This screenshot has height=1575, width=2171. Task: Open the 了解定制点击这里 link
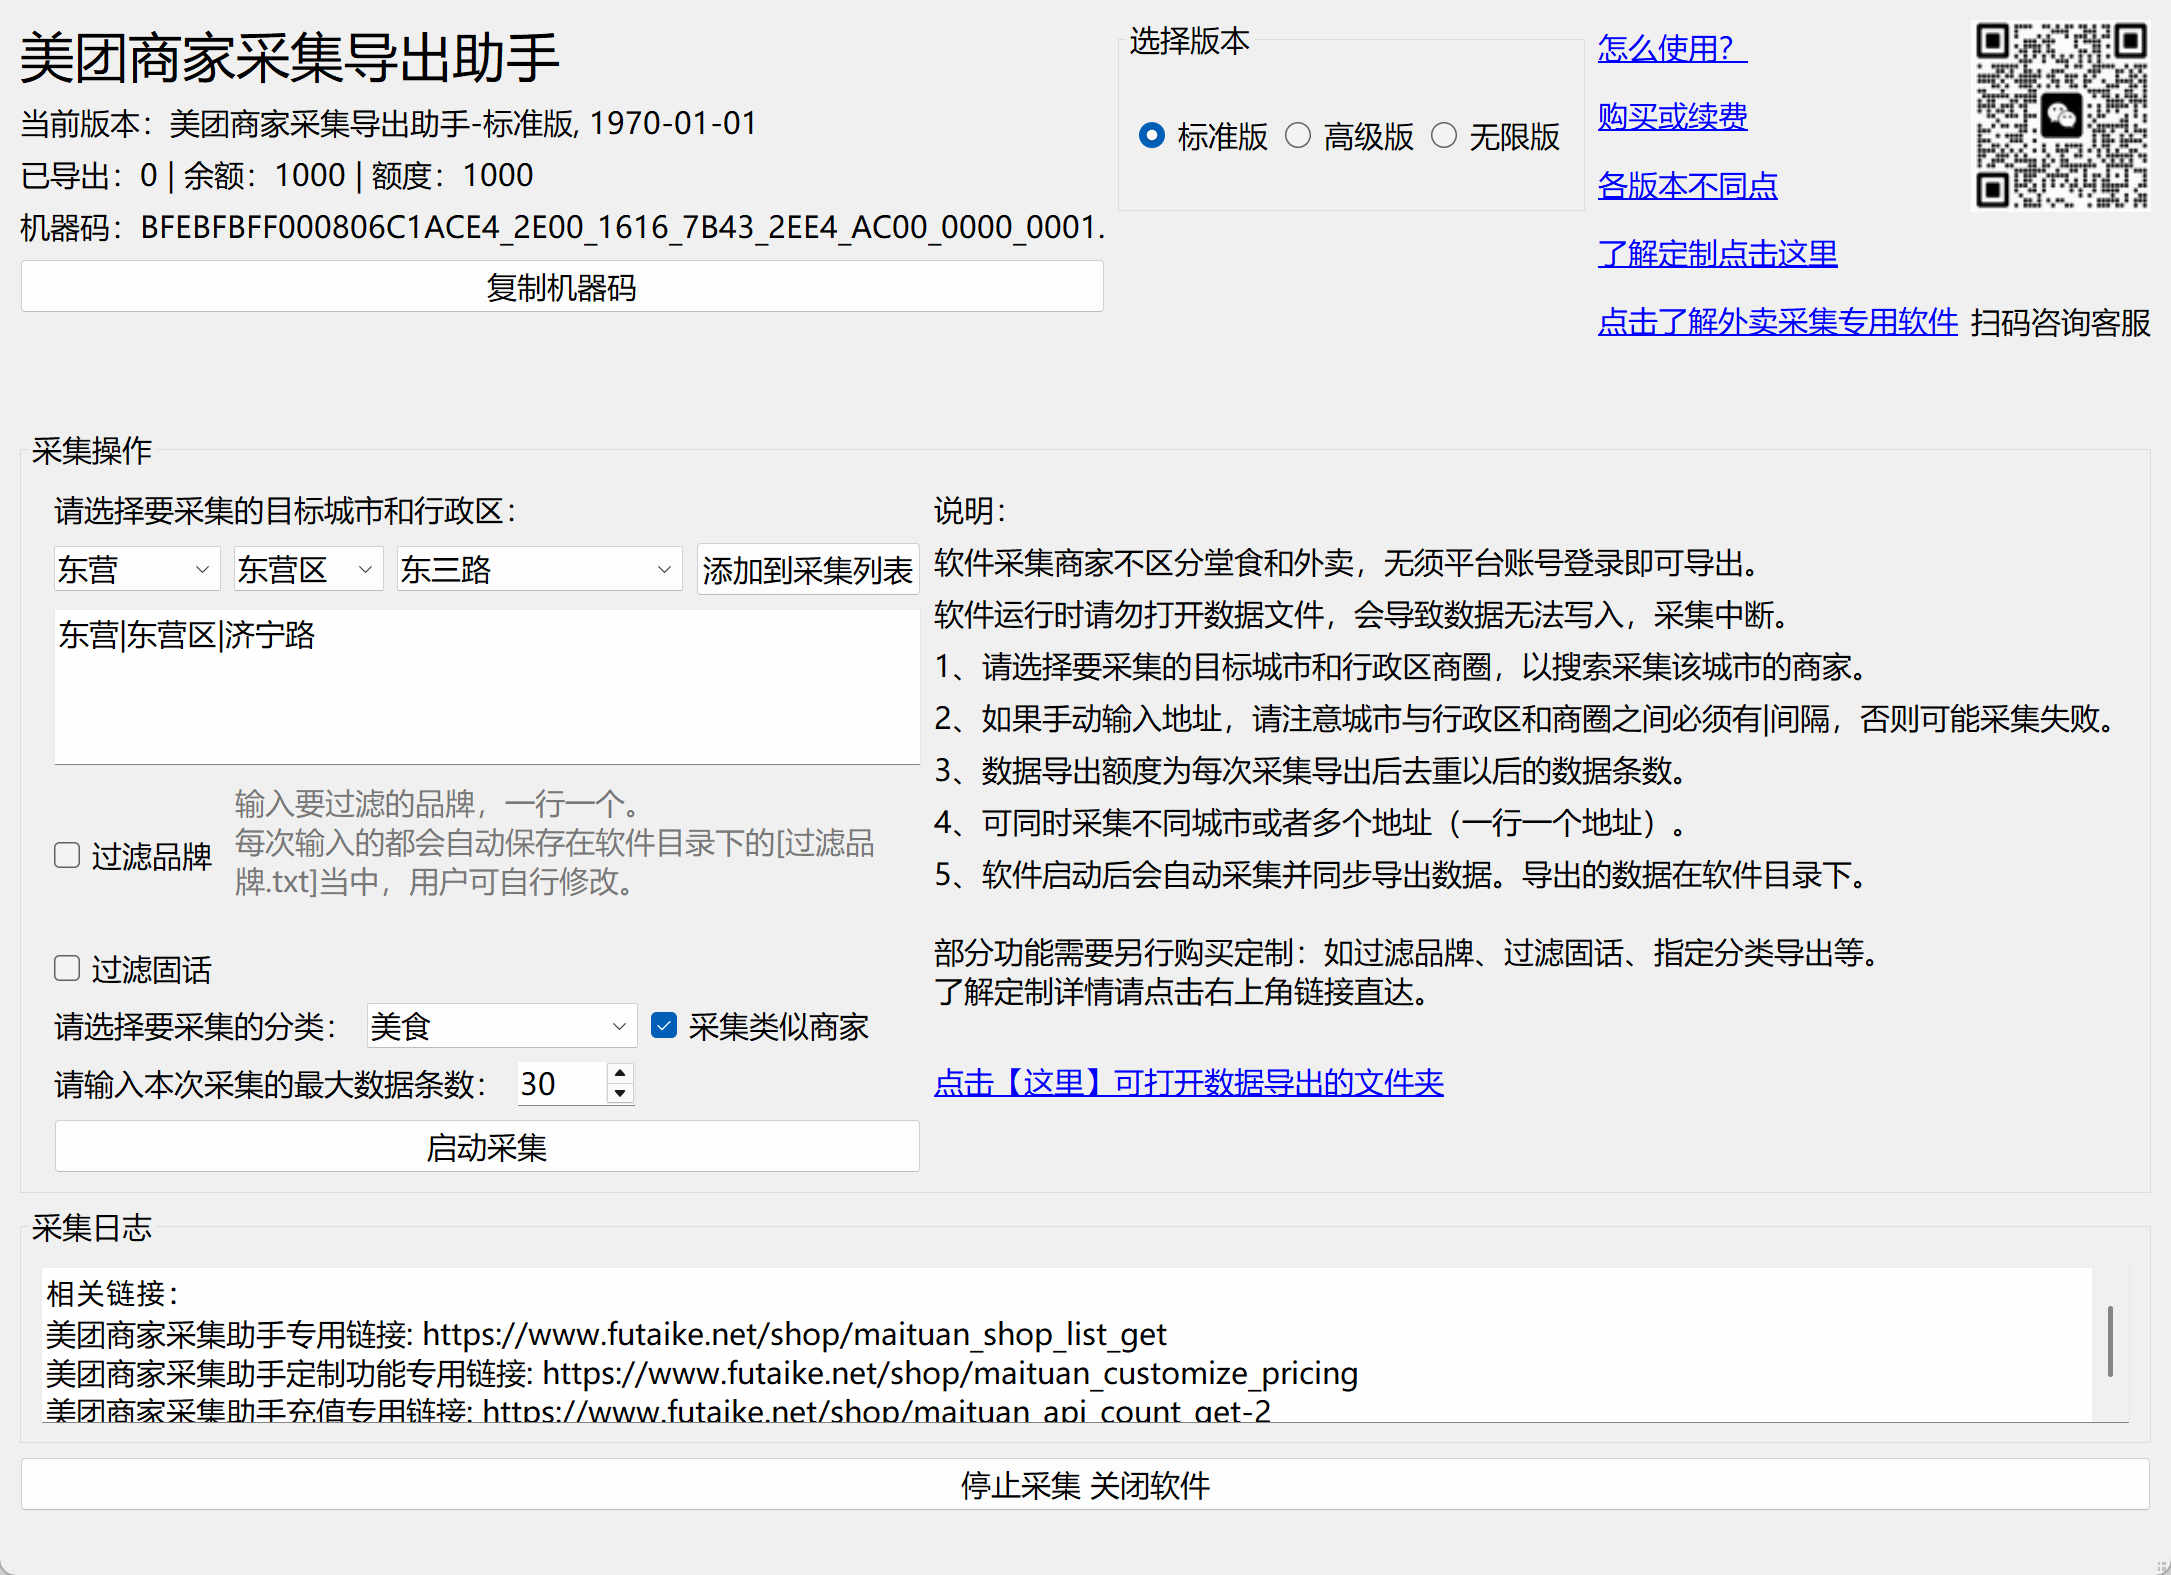click(x=1717, y=253)
